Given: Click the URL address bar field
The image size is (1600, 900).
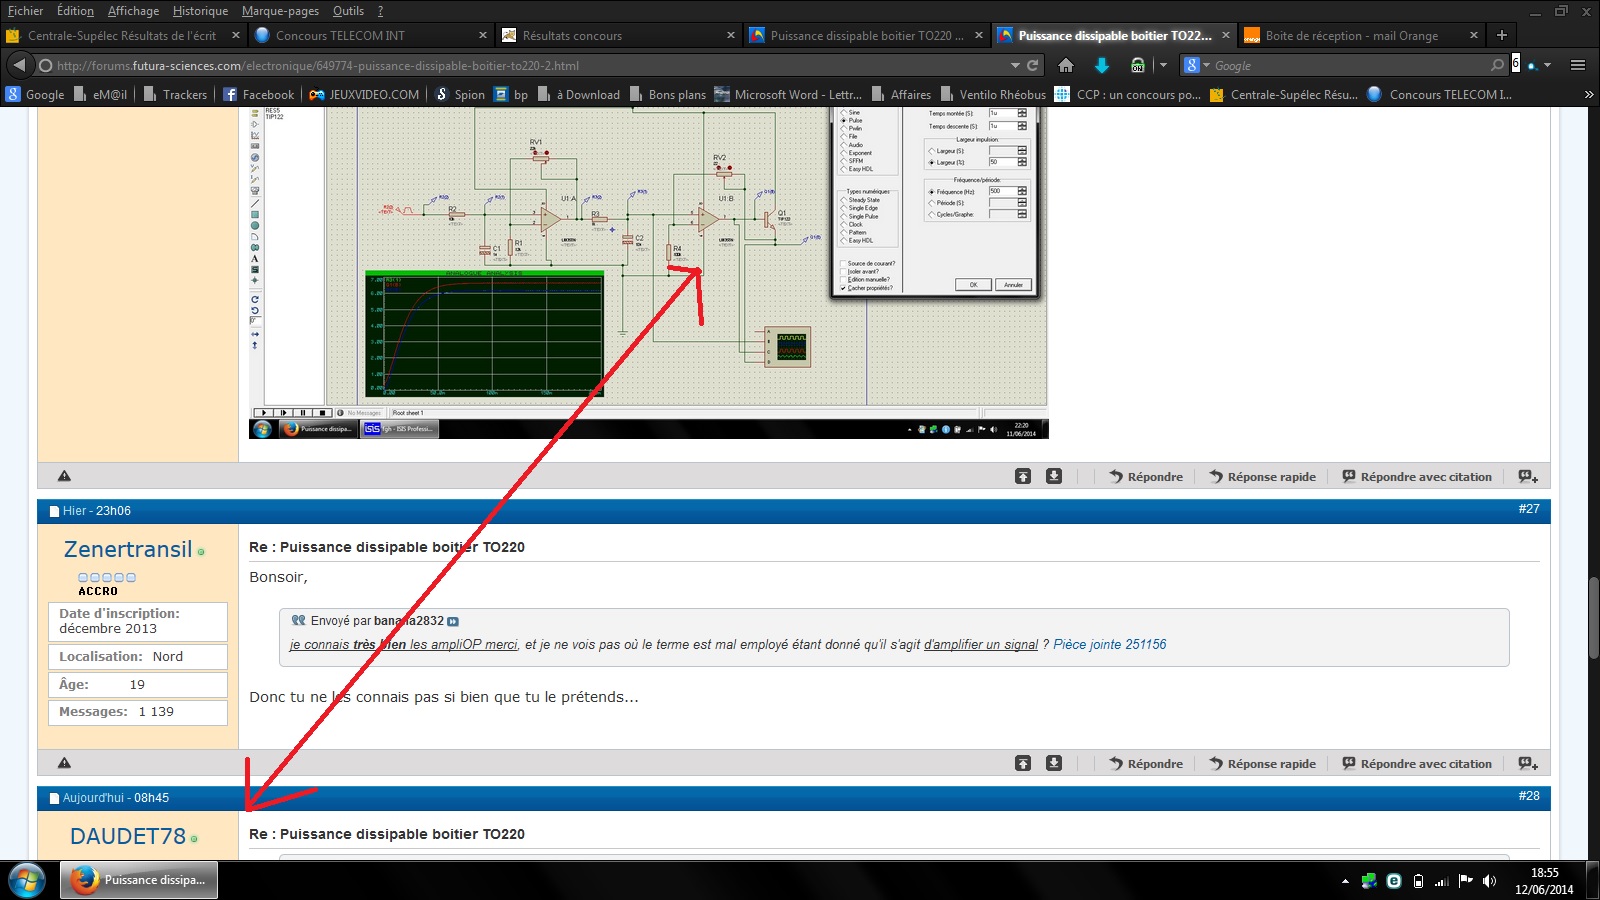Looking at the screenshot, I should (x=530, y=65).
